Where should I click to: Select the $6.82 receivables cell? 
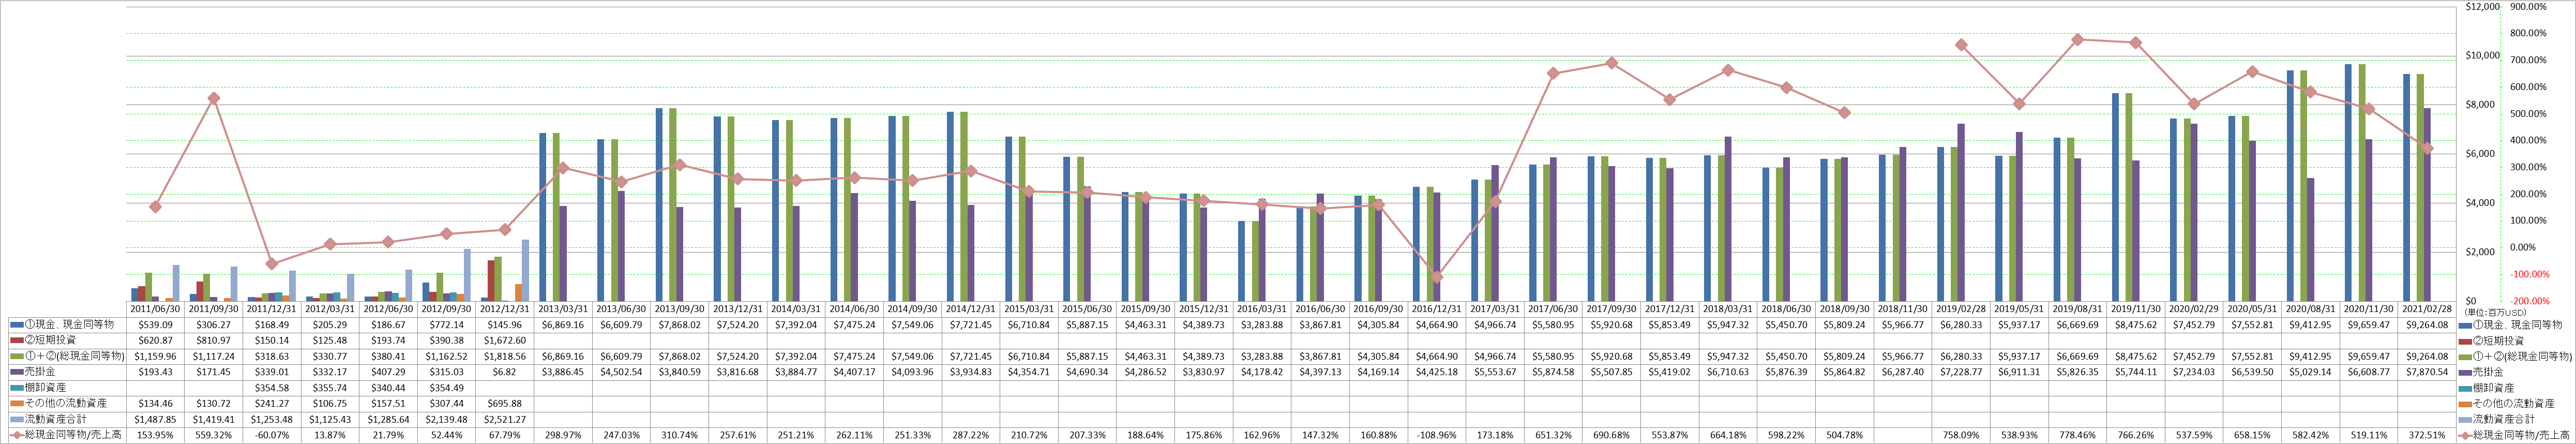(x=505, y=372)
